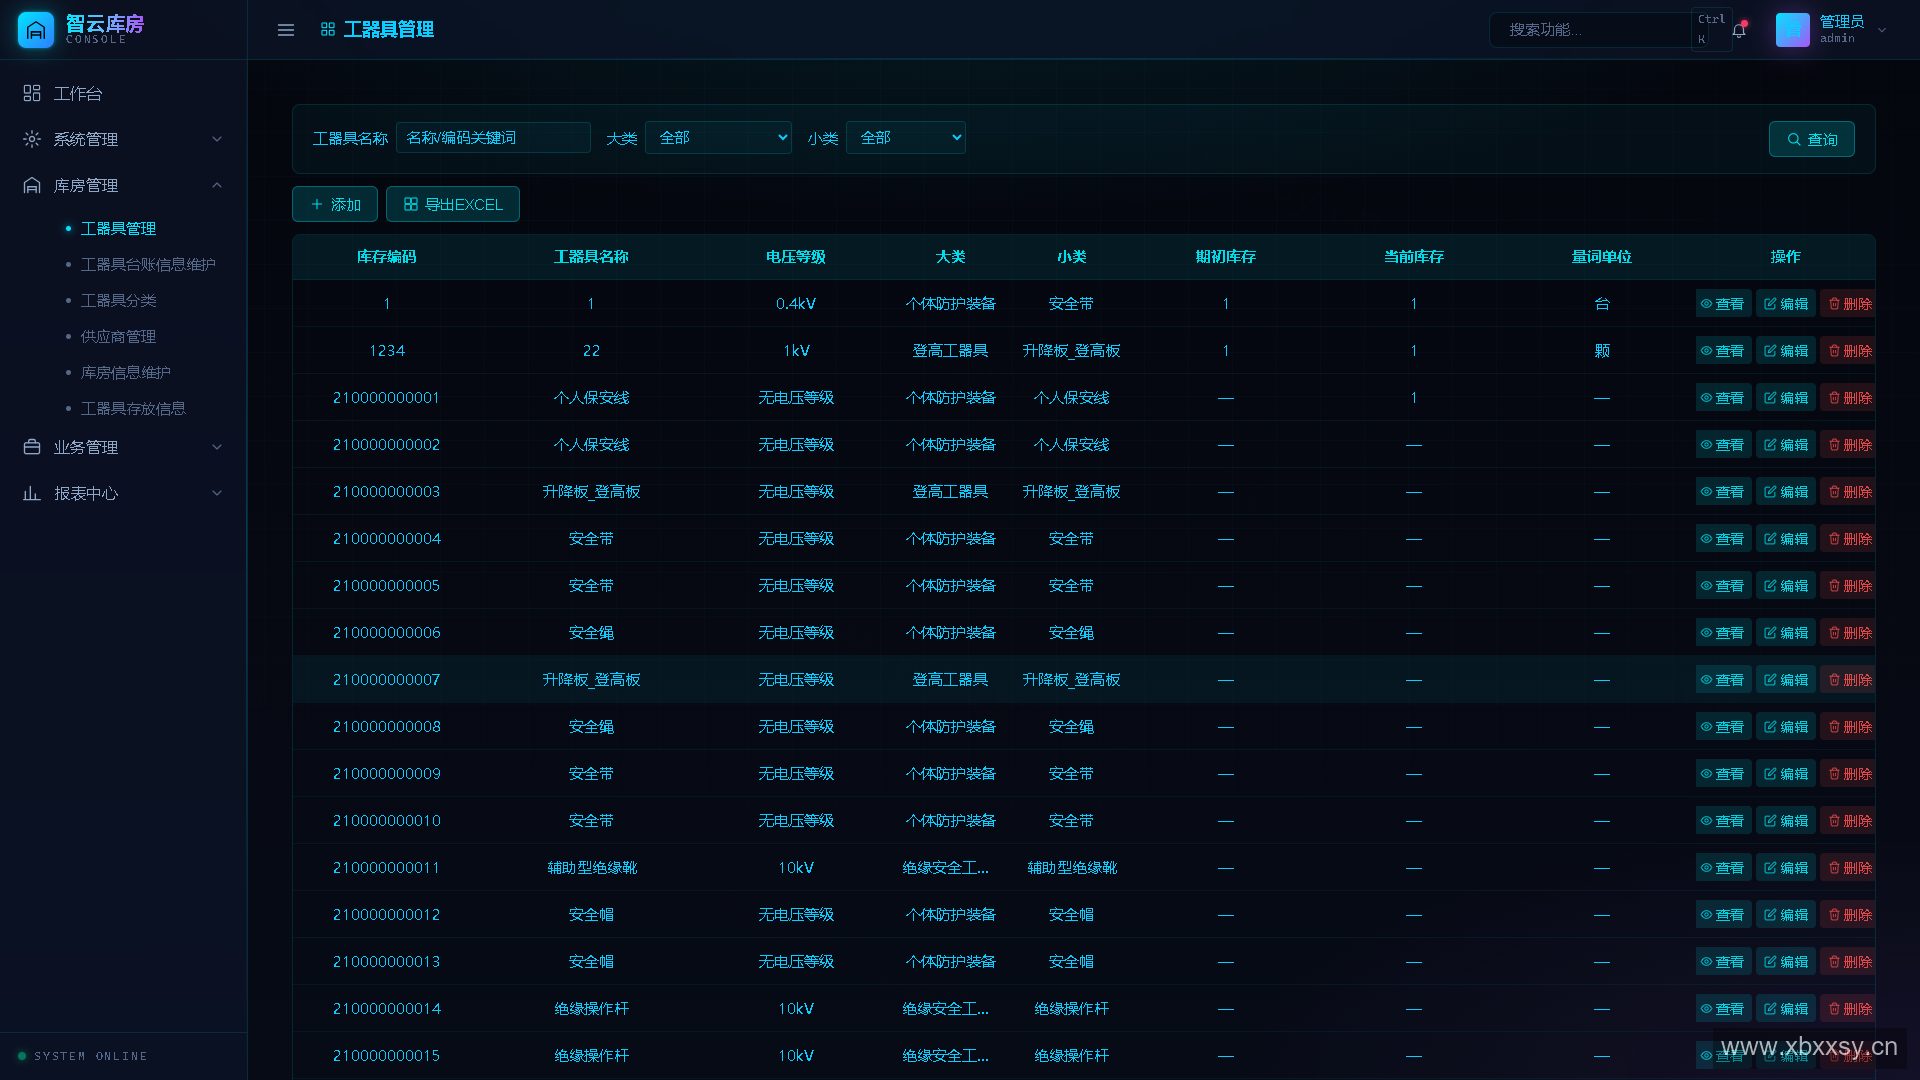1920x1080 pixels.
Task: Open 工器具分类 submenu item
Action: (x=118, y=300)
